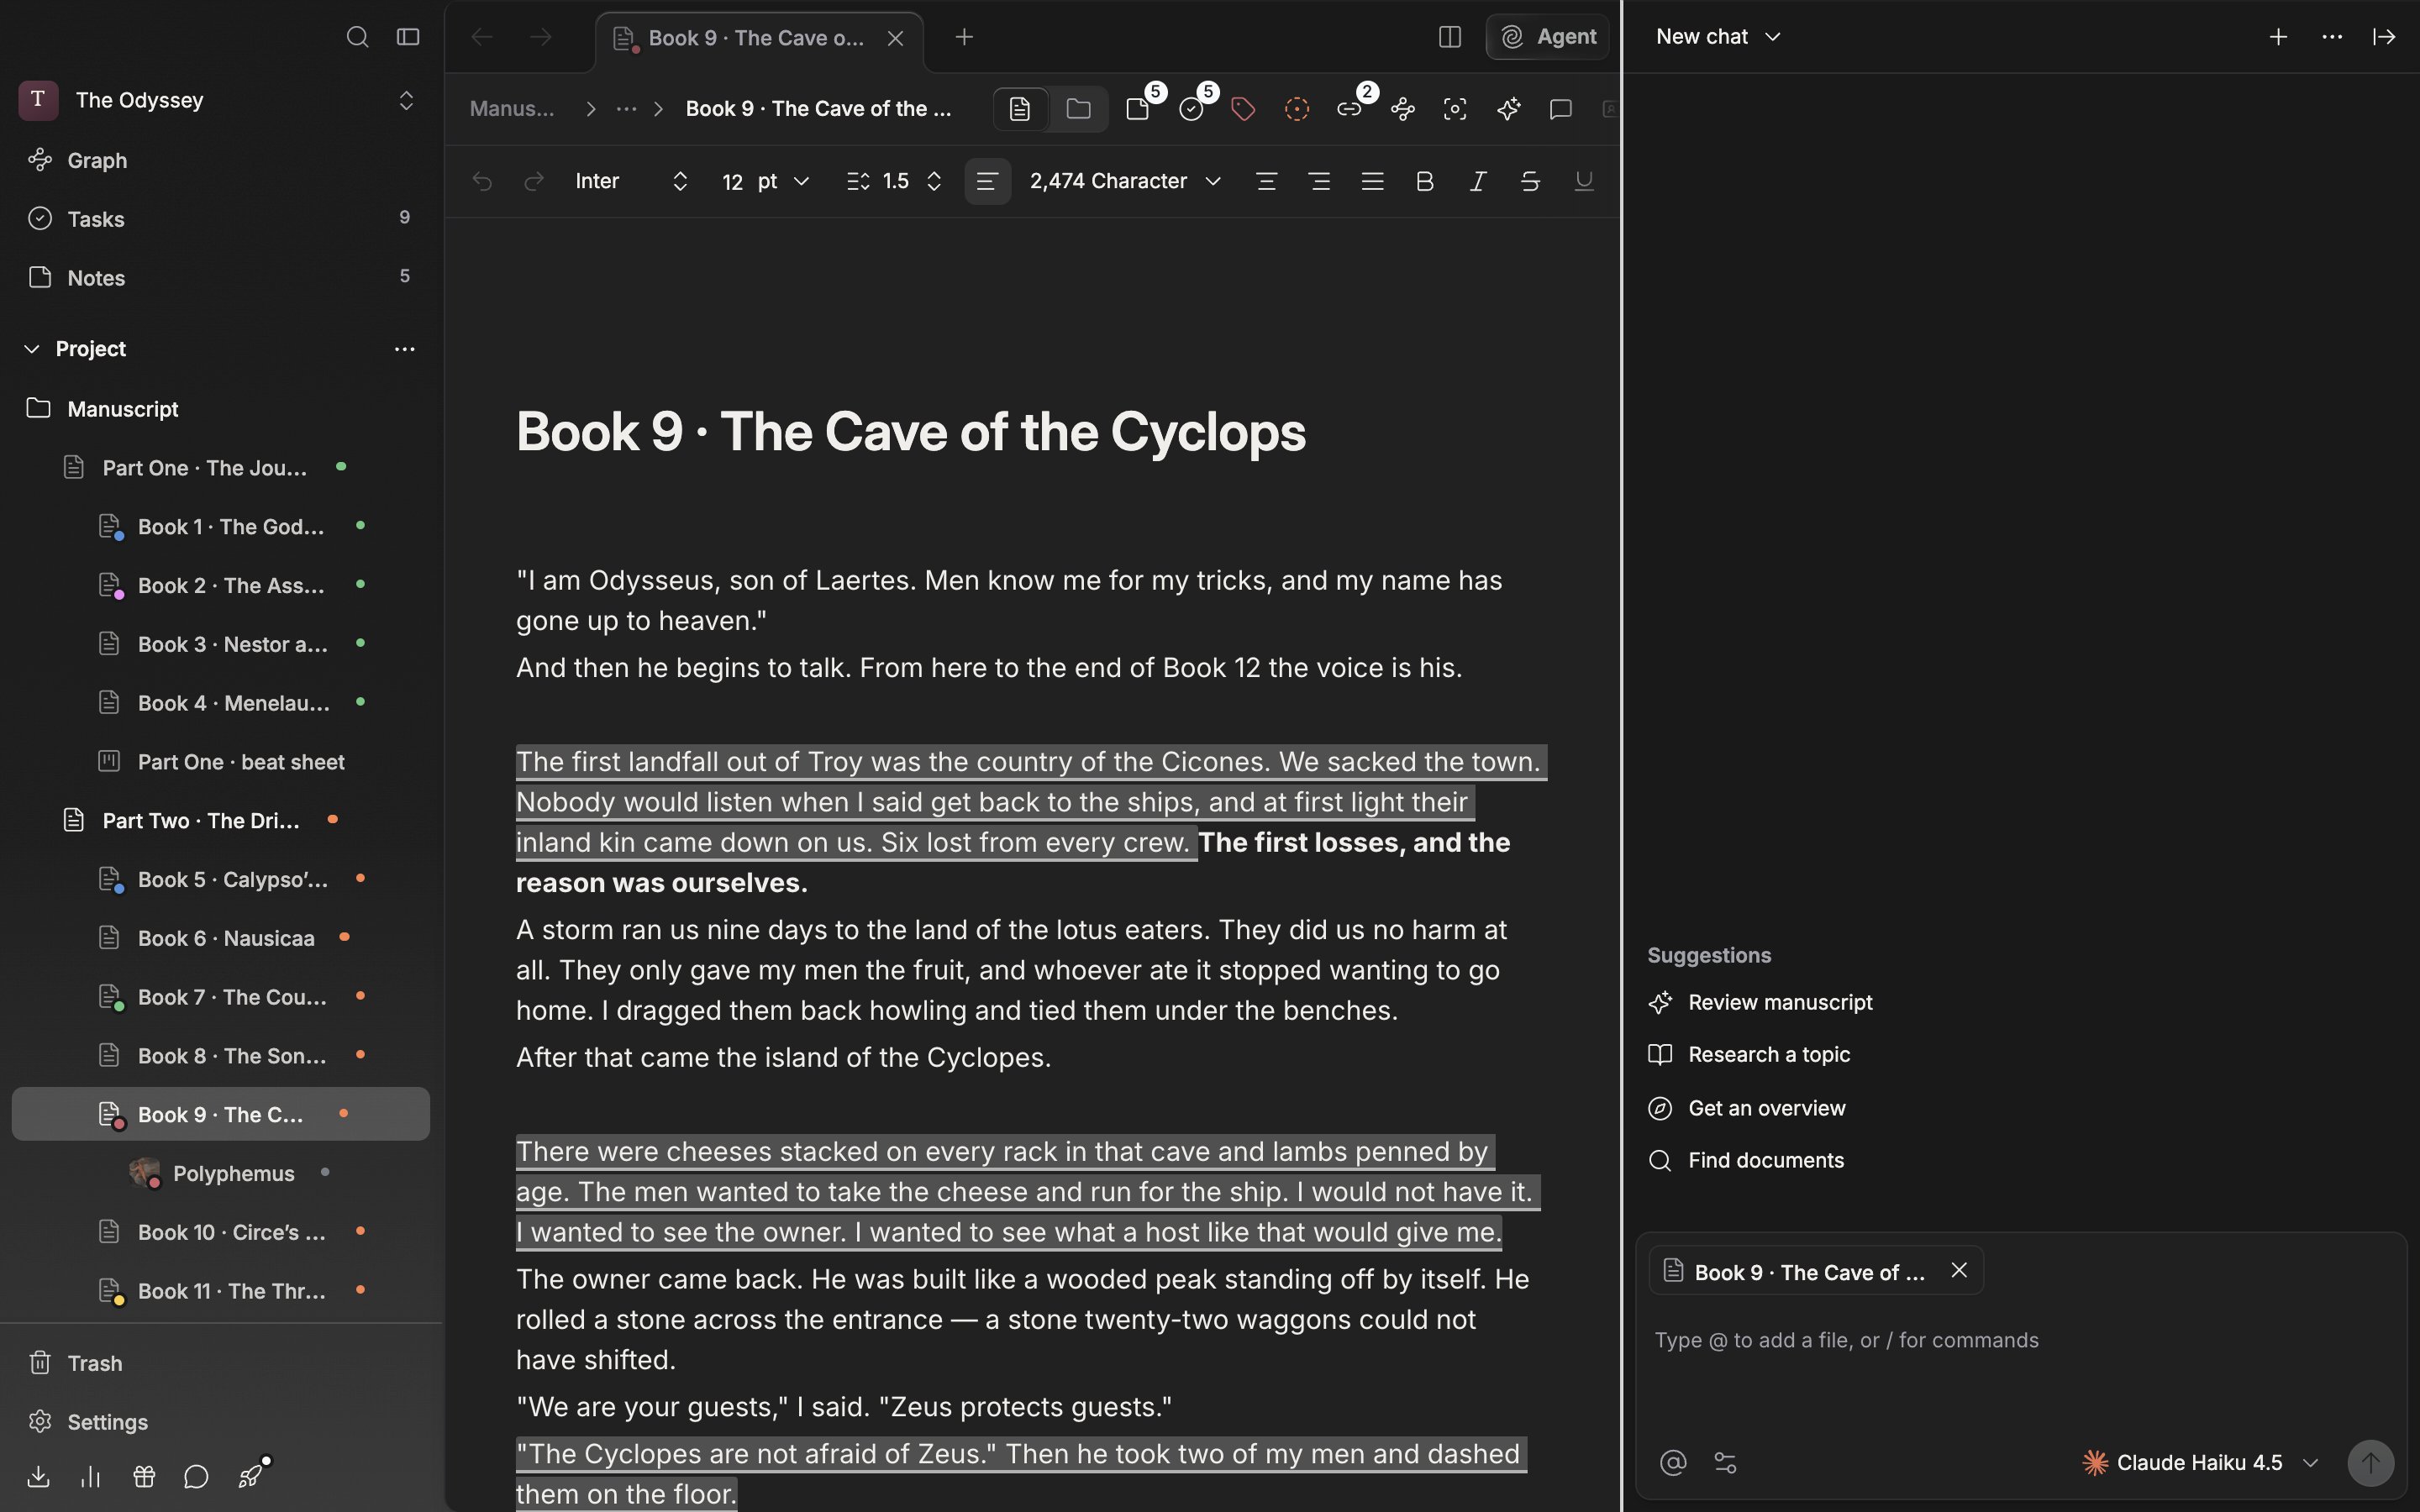Open the tasks check icon with badge 5
This screenshot has width=2420, height=1512.
pos(1191,109)
